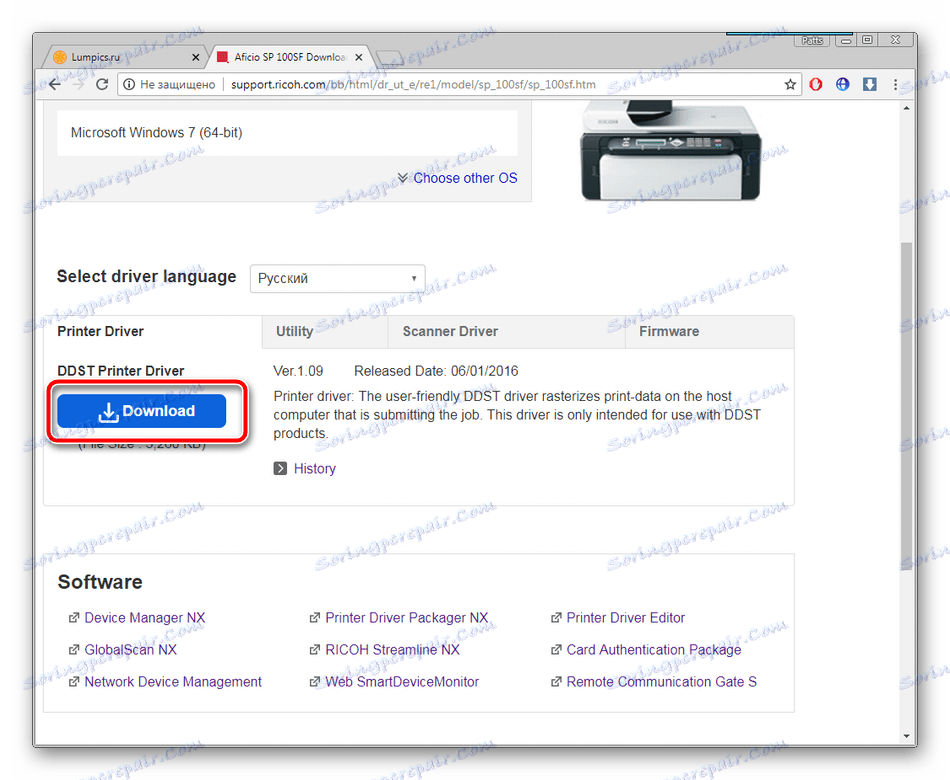
Task: Minimize the Chrome window
Action: coord(846,40)
